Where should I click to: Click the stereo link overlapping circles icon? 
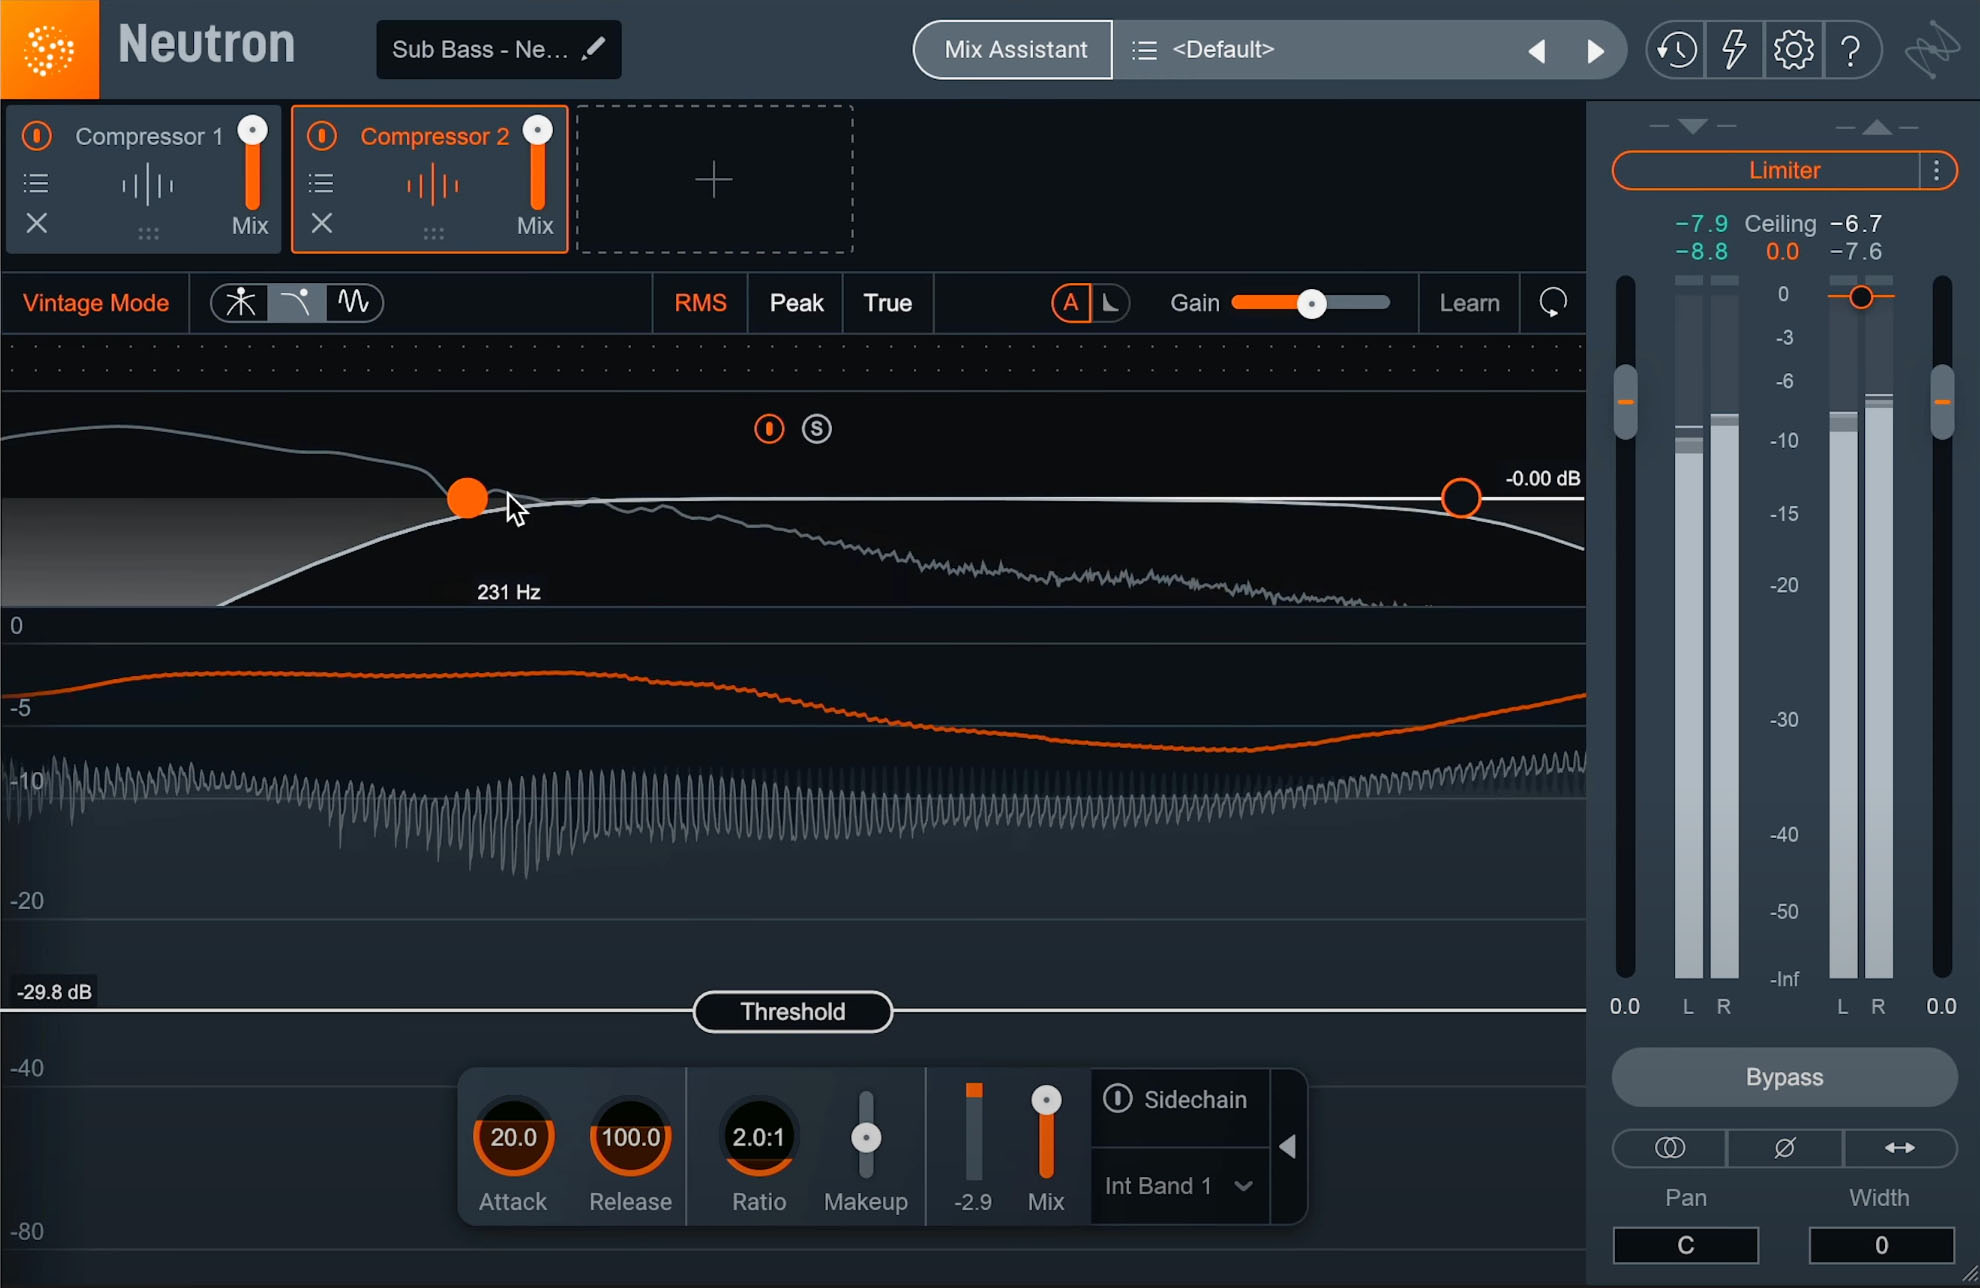click(1670, 1148)
